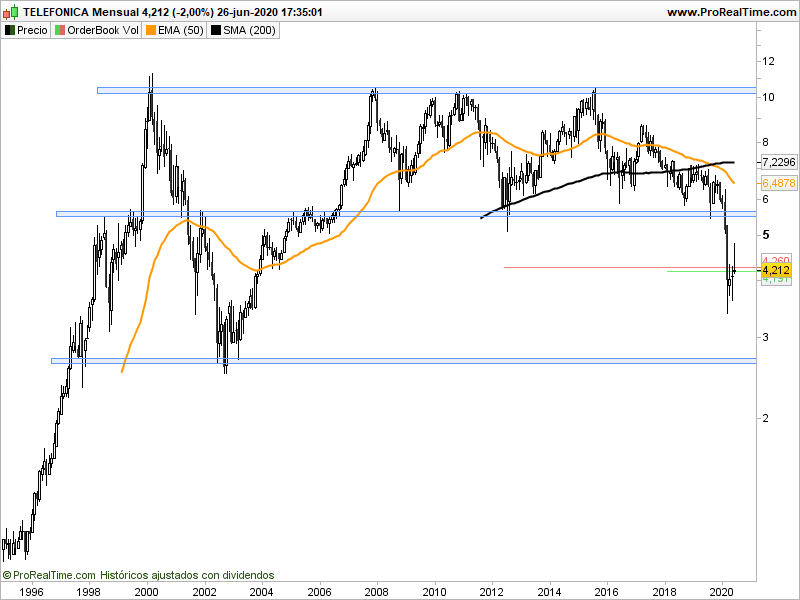Click the 12 price axis label
The width and height of the screenshot is (800, 600).
[768, 61]
